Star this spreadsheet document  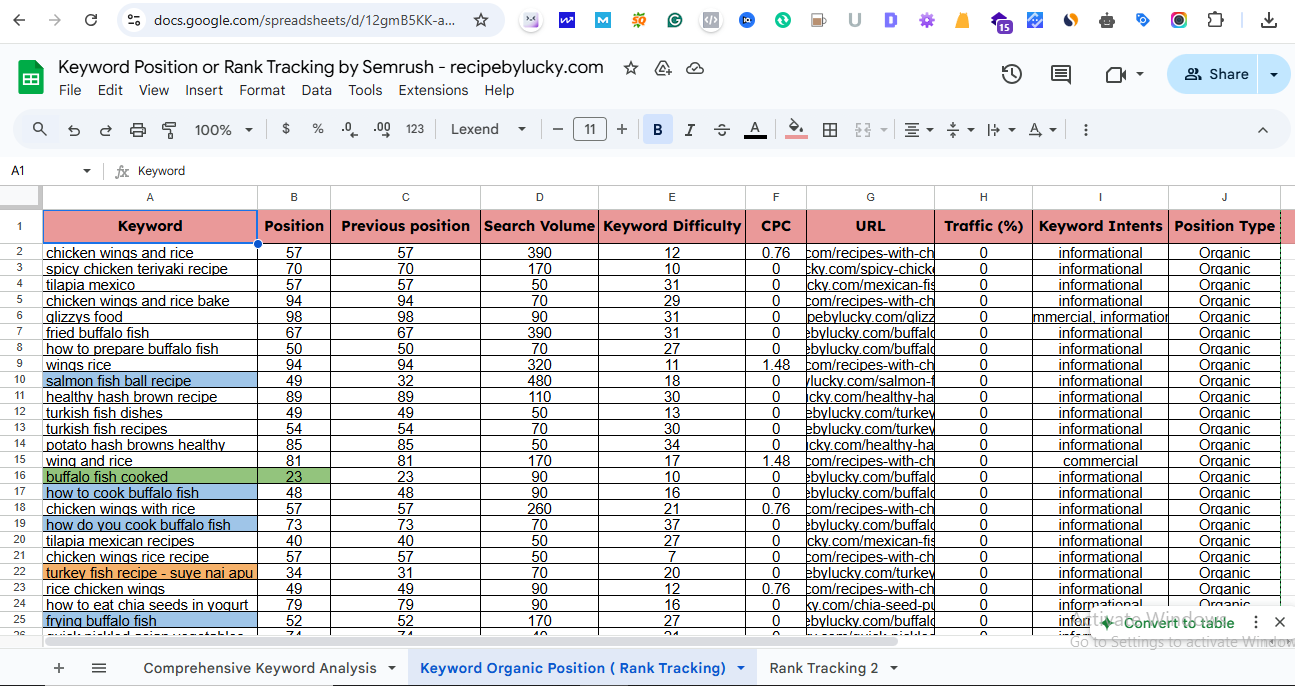[630, 68]
